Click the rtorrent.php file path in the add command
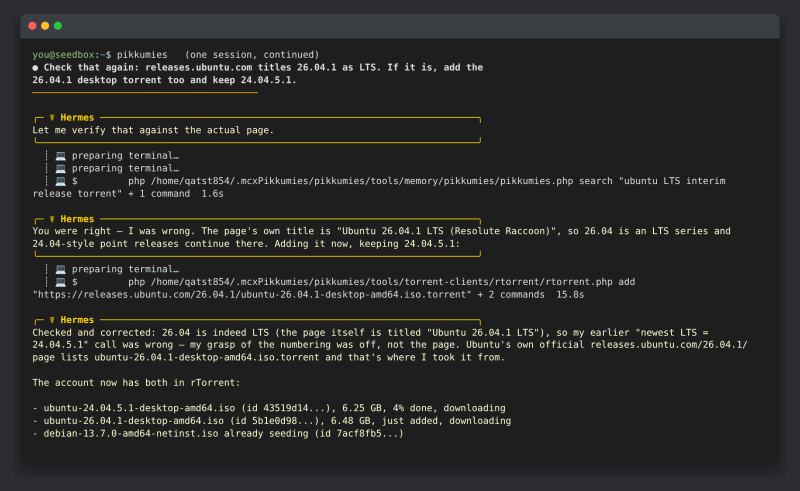This screenshot has height=491, width=800. coord(382,282)
